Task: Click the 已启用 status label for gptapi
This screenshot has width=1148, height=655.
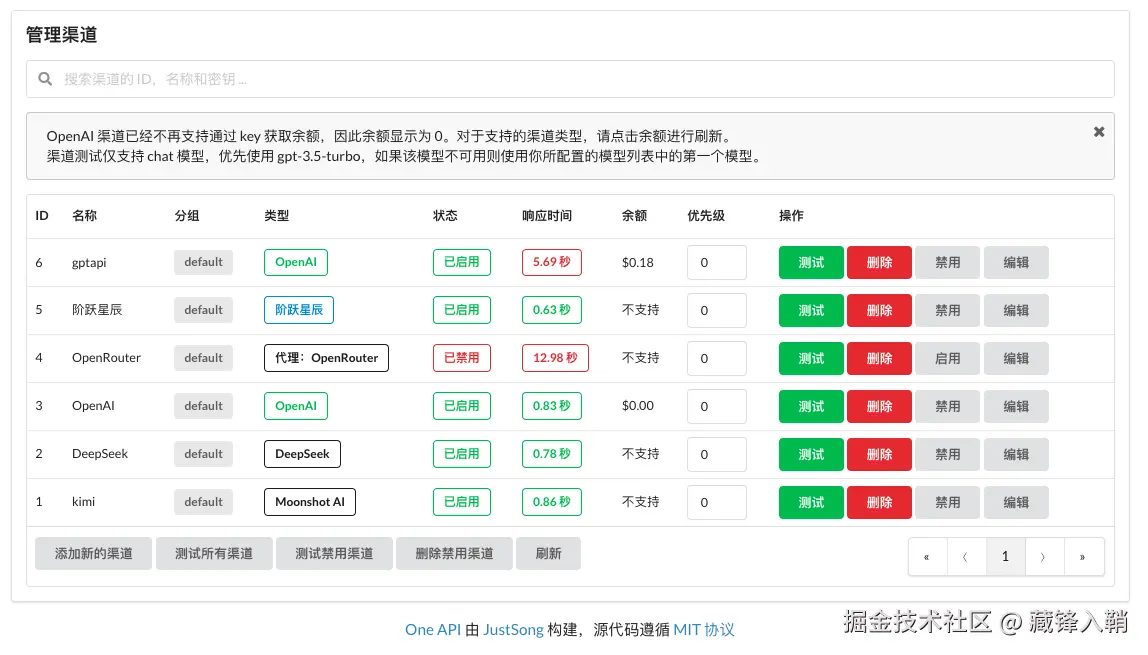Action: [461, 262]
